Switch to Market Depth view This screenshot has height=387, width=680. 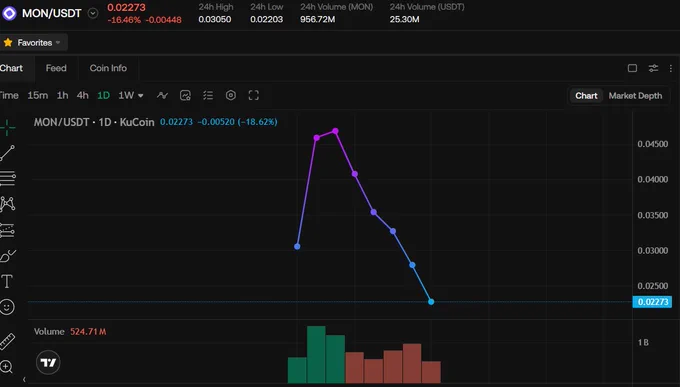635,96
